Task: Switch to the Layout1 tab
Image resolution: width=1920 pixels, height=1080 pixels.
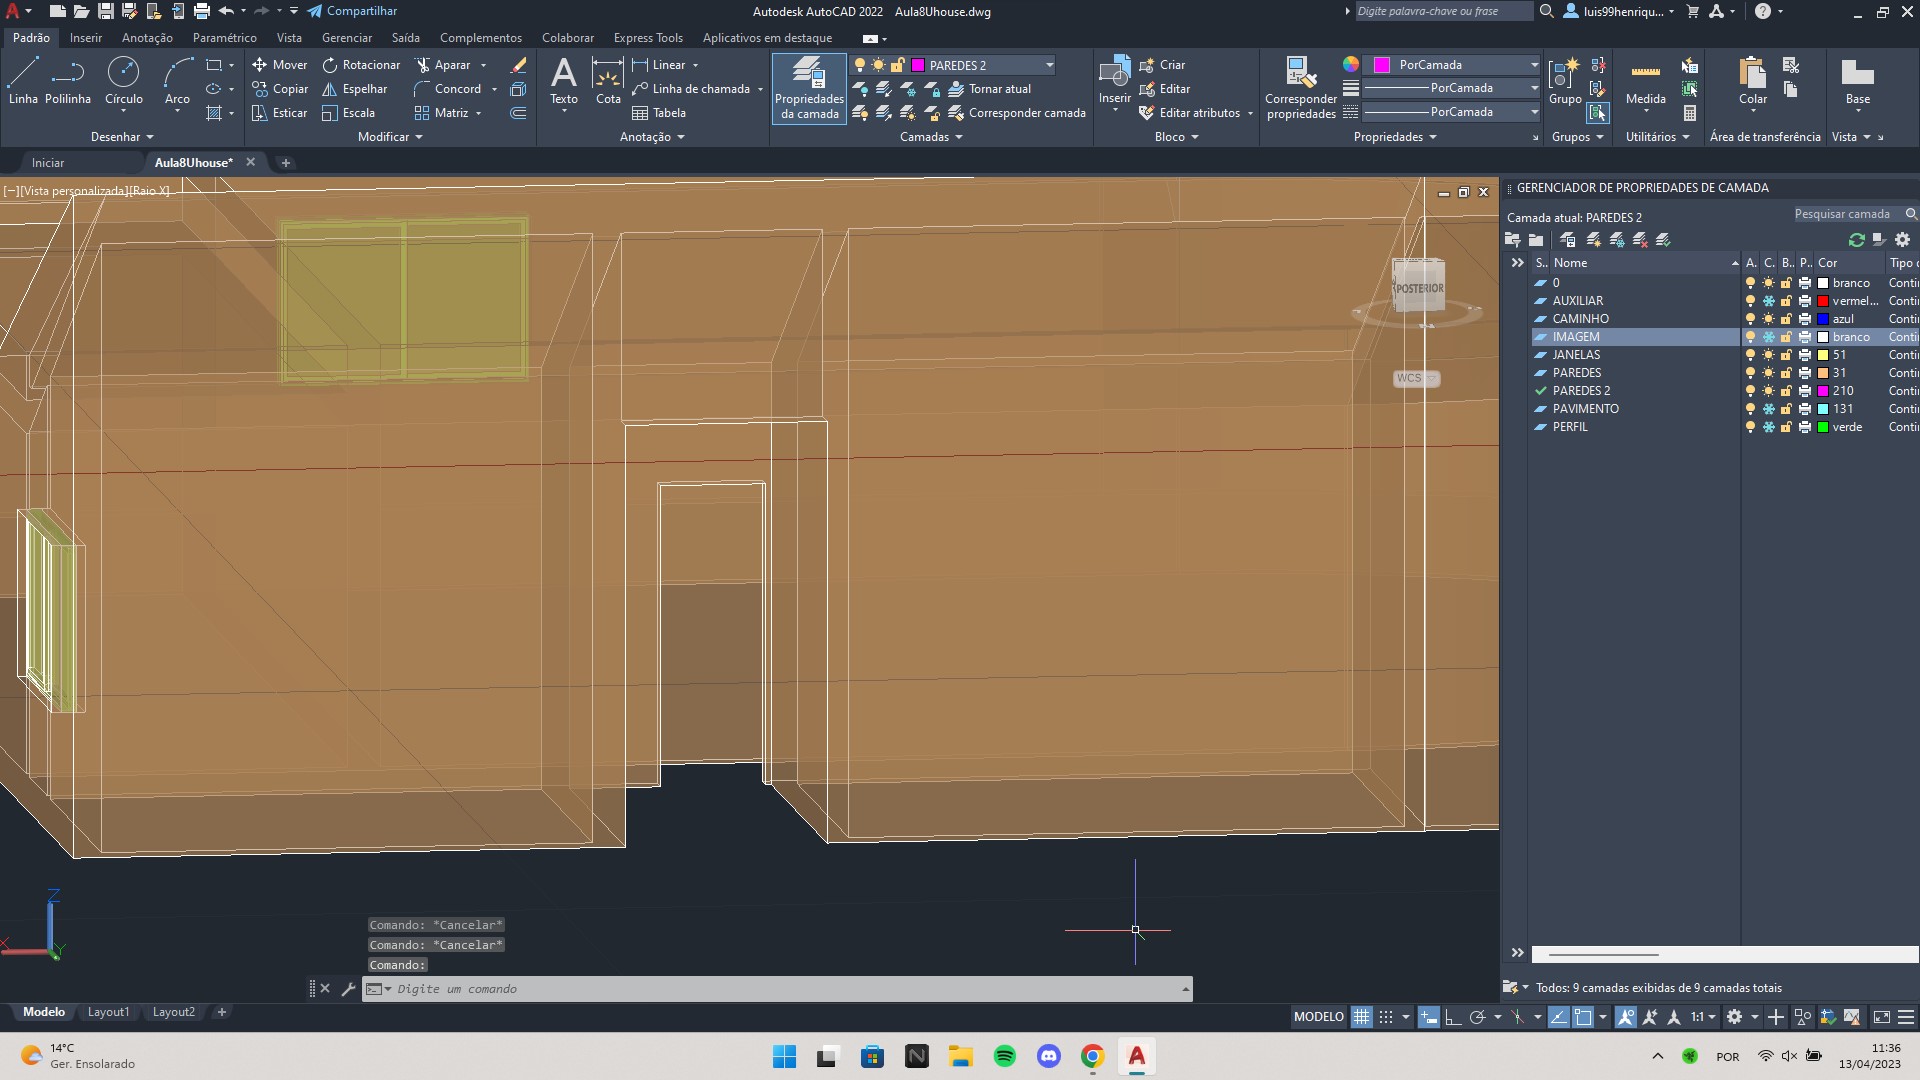Action: pyautogui.click(x=108, y=1012)
